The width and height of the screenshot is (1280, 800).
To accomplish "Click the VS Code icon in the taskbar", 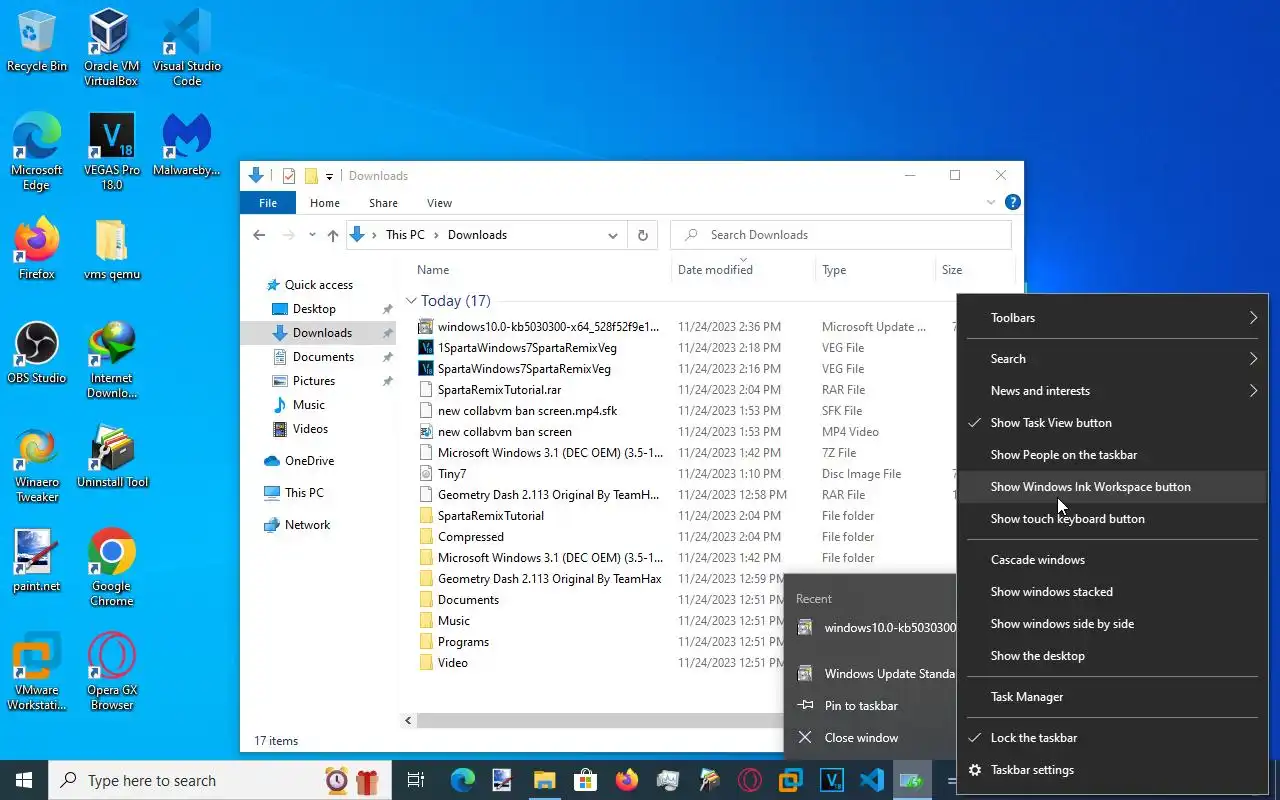I will [872, 780].
